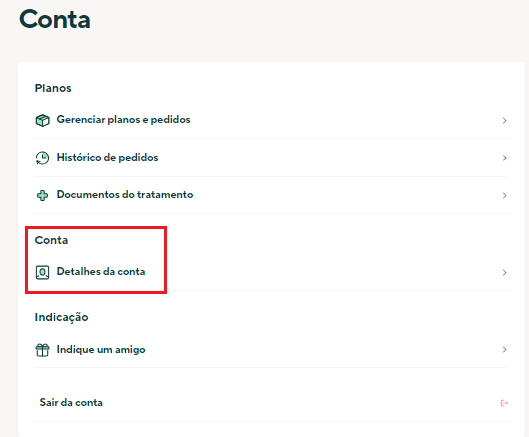Click chevron on Gerenciar planos row

[504, 120]
